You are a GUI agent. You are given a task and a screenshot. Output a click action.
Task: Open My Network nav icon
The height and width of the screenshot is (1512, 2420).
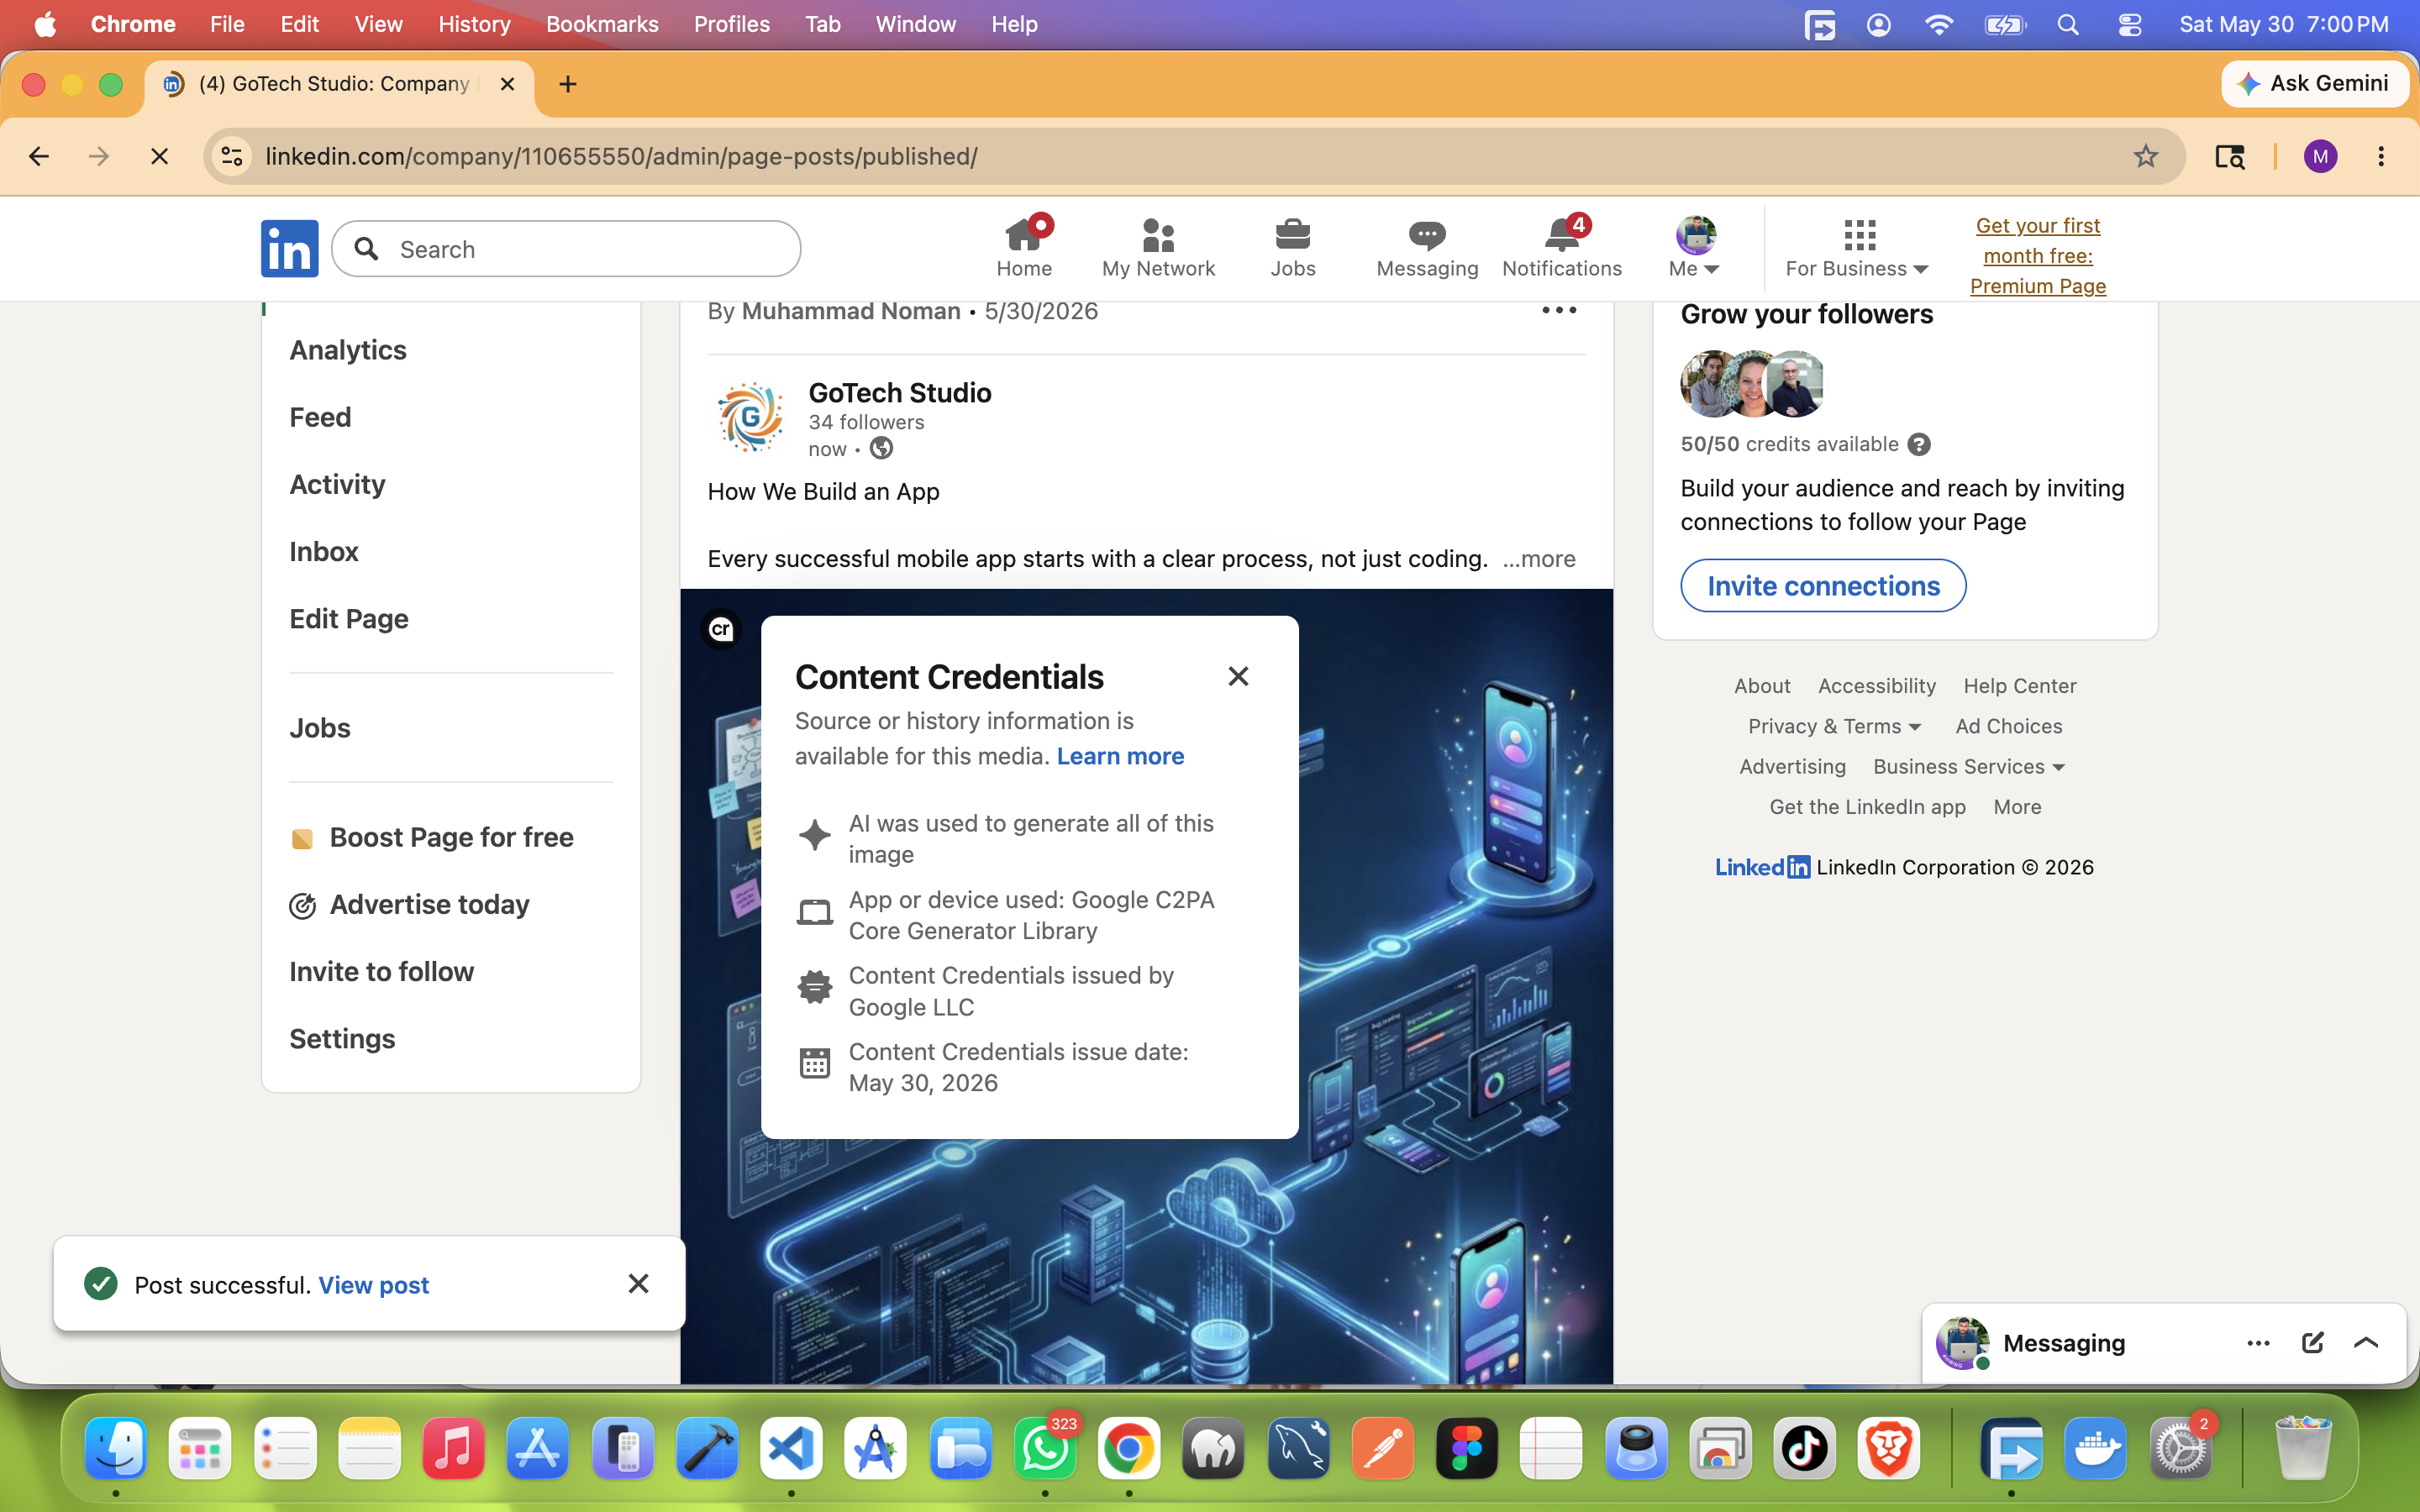pyautogui.click(x=1158, y=247)
